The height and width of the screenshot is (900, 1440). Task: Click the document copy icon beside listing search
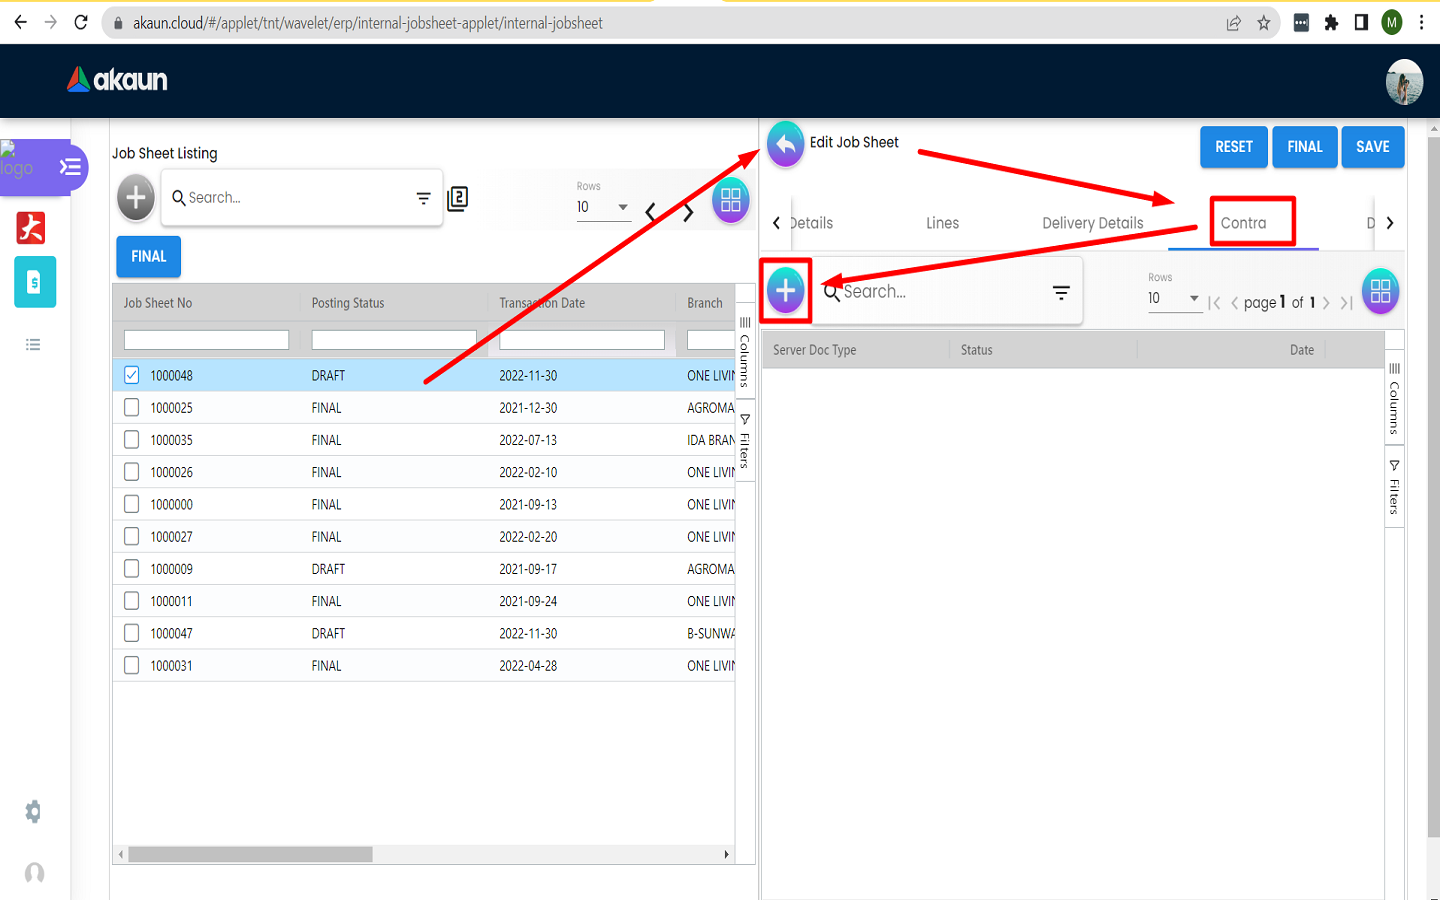point(458,198)
